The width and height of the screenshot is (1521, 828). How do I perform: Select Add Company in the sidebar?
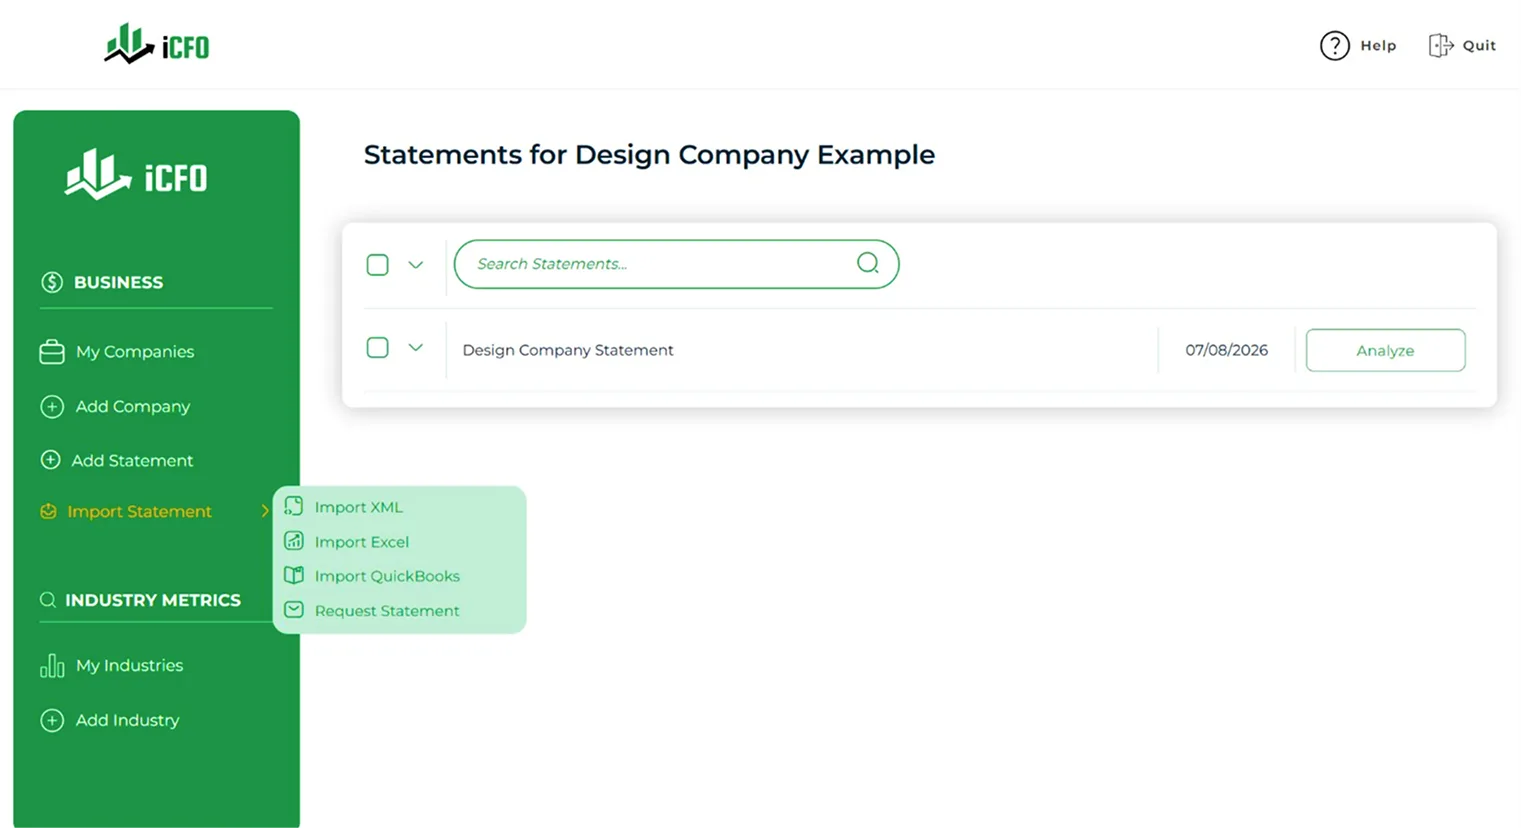133,406
